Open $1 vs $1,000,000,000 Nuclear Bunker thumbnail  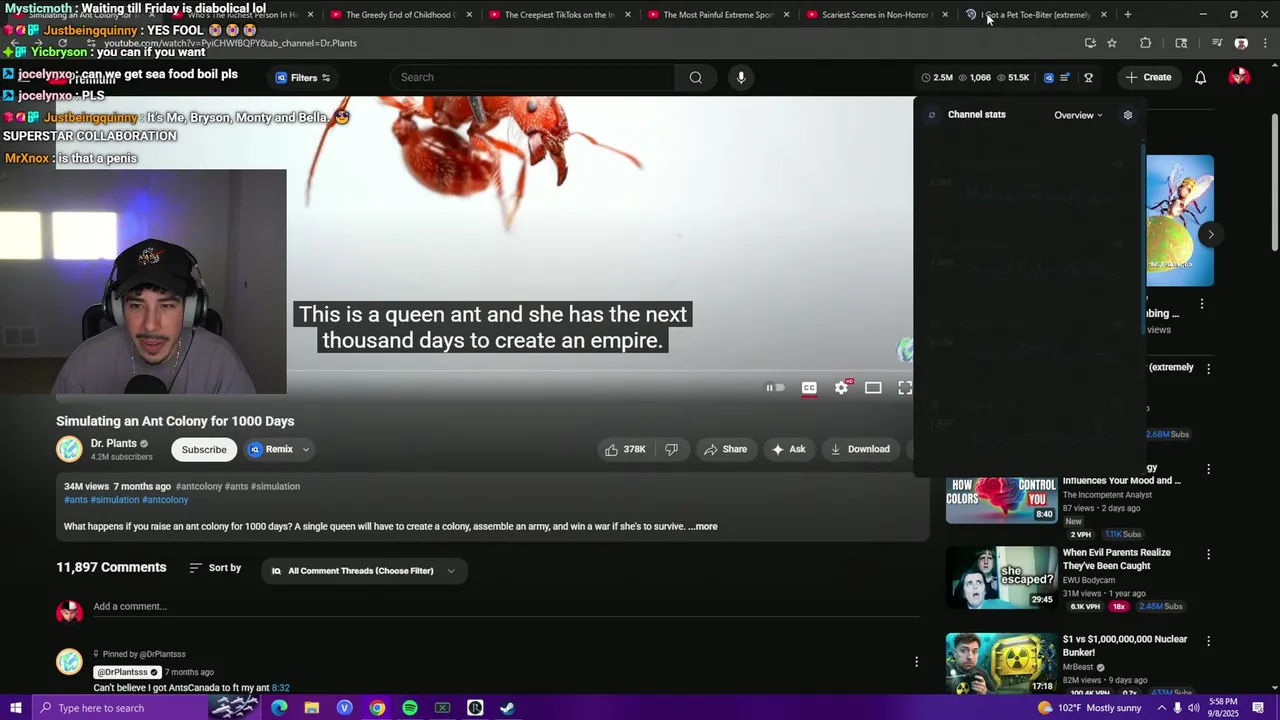coord(1001,663)
